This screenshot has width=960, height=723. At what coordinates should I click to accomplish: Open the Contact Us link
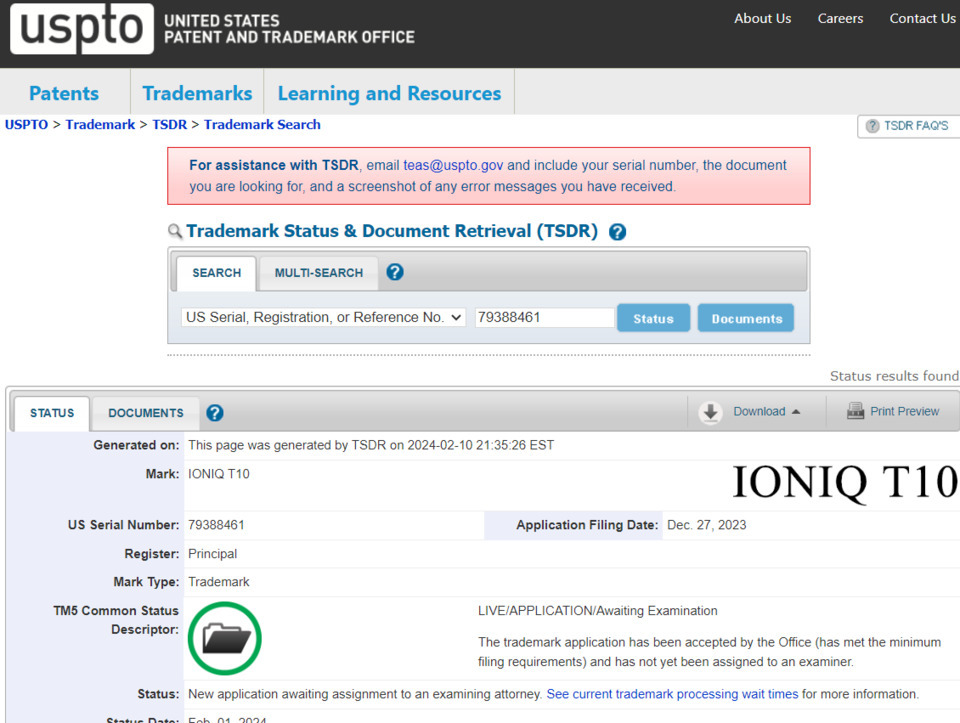pyautogui.click(x=923, y=18)
